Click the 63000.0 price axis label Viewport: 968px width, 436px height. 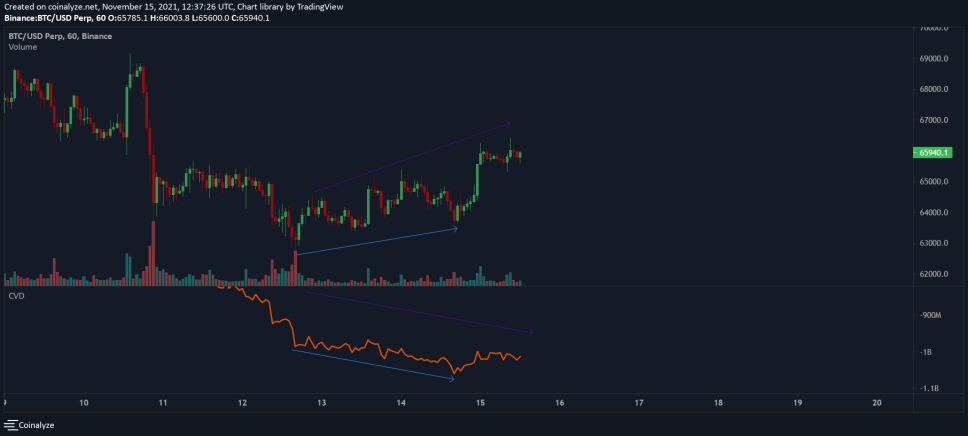click(934, 243)
